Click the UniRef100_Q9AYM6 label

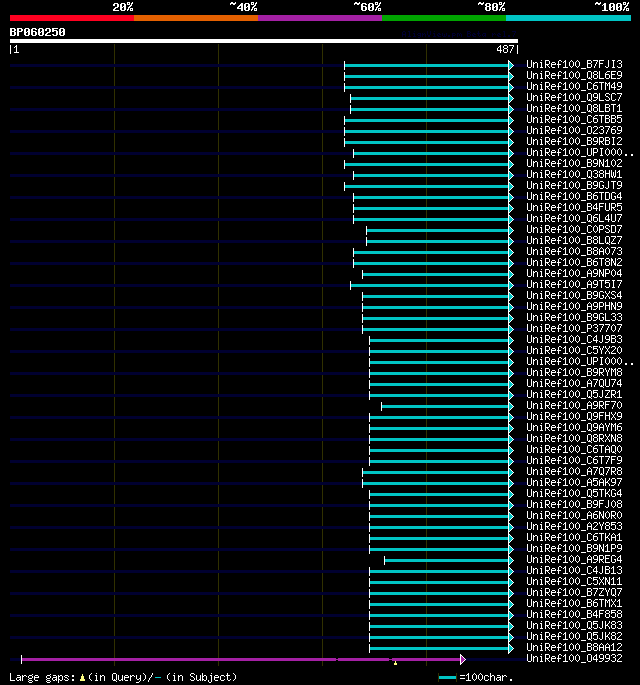point(574,428)
